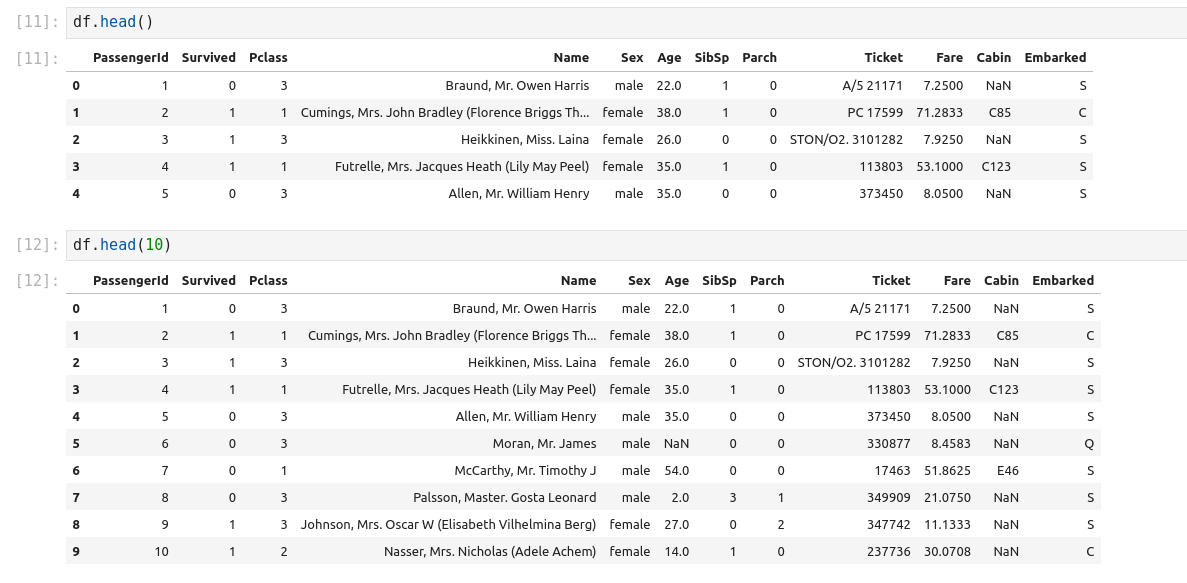Click row index 6 in the second table
This screenshot has width=1187, height=583.
(x=76, y=470)
